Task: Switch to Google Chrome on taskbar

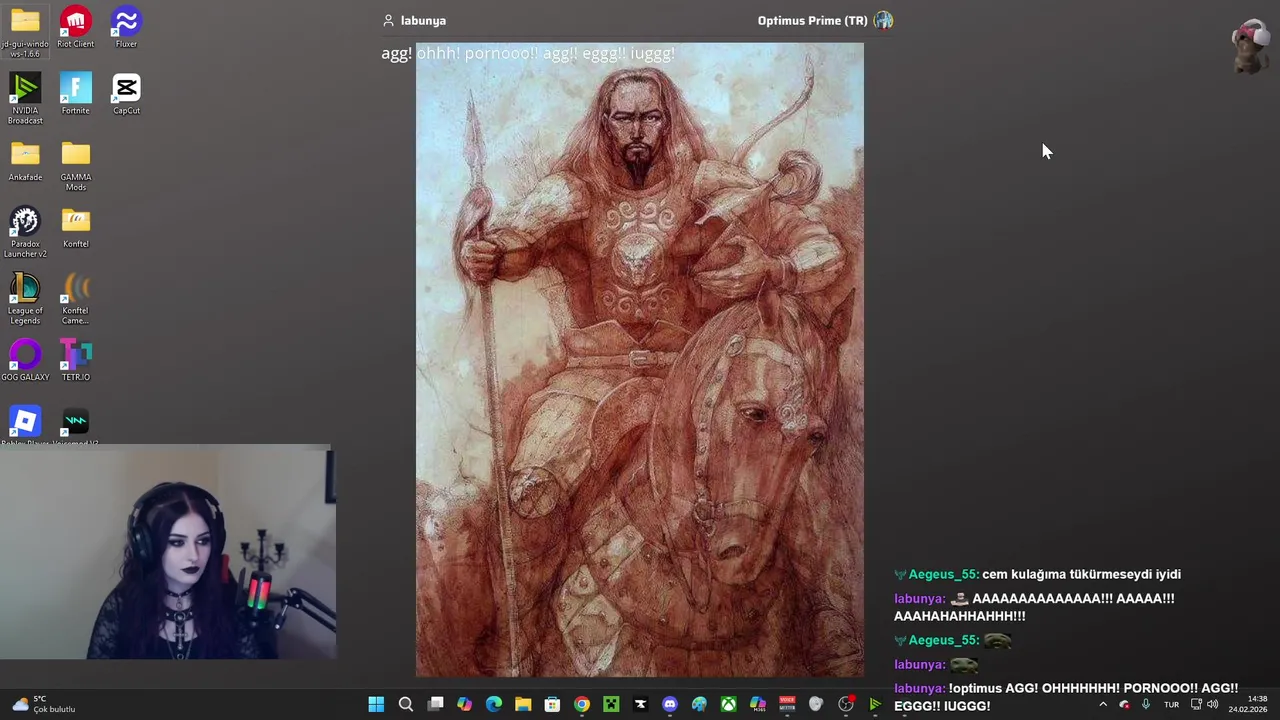Action: click(582, 705)
